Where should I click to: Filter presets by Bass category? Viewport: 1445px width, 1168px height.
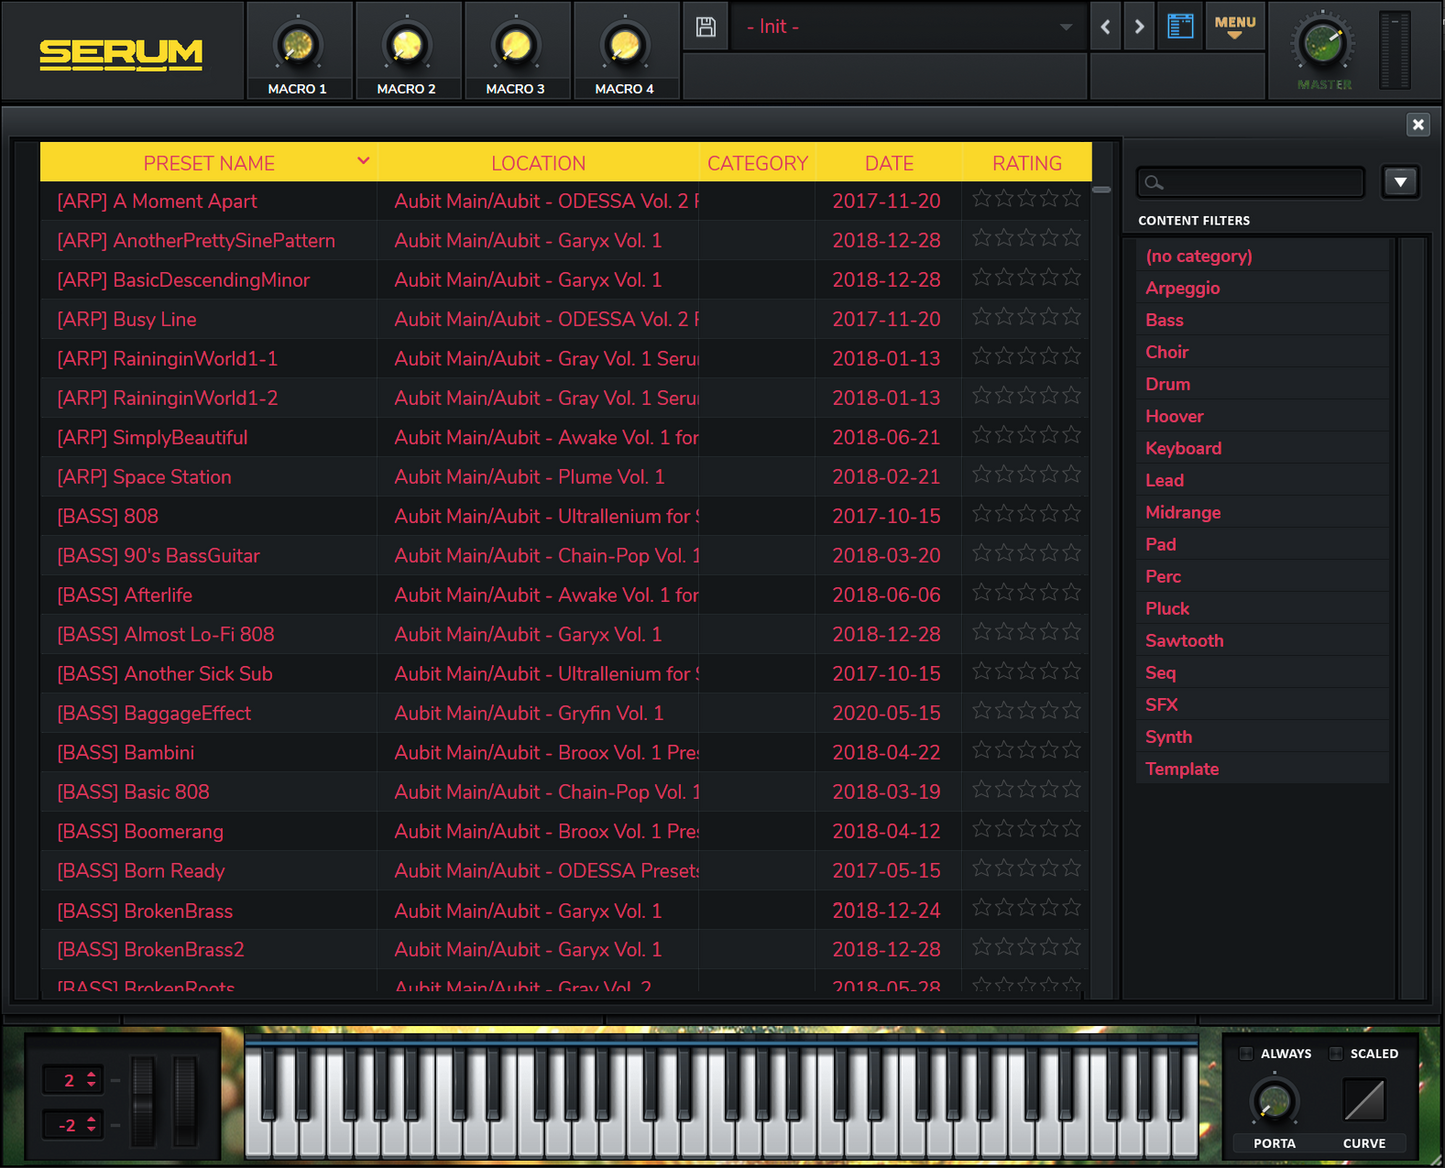1262,320
